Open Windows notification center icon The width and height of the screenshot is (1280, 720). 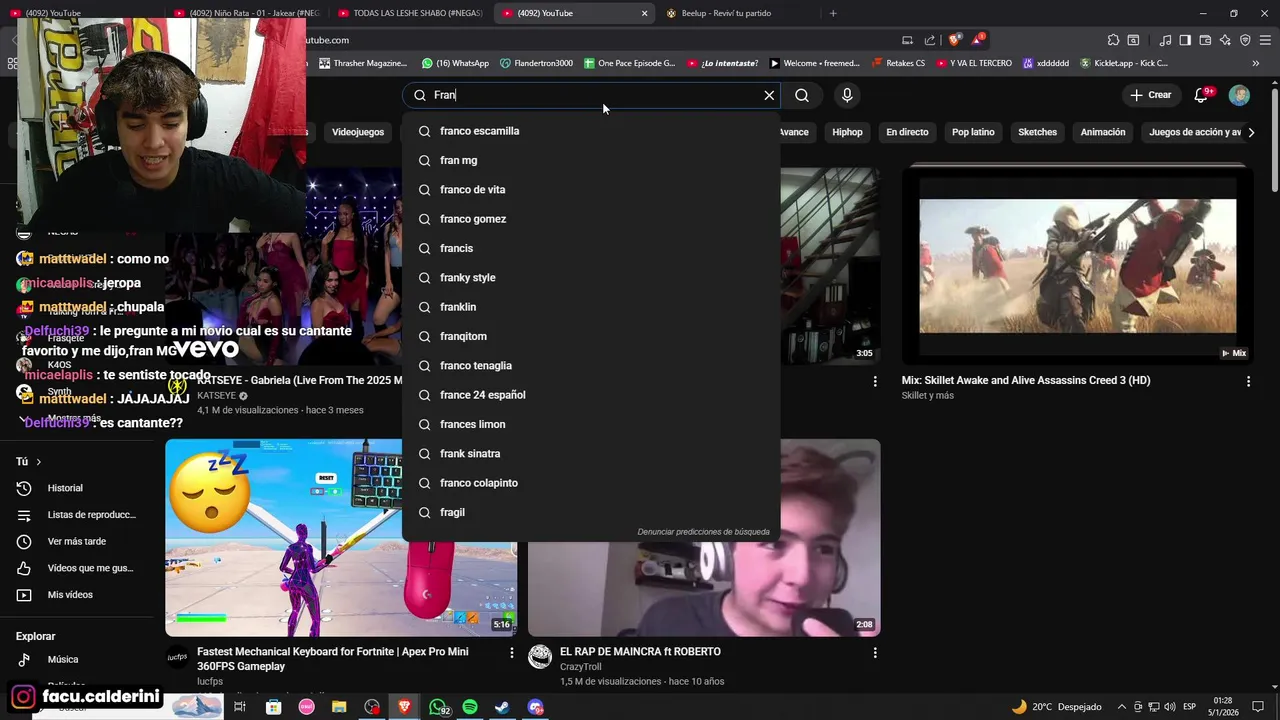(1258, 707)
